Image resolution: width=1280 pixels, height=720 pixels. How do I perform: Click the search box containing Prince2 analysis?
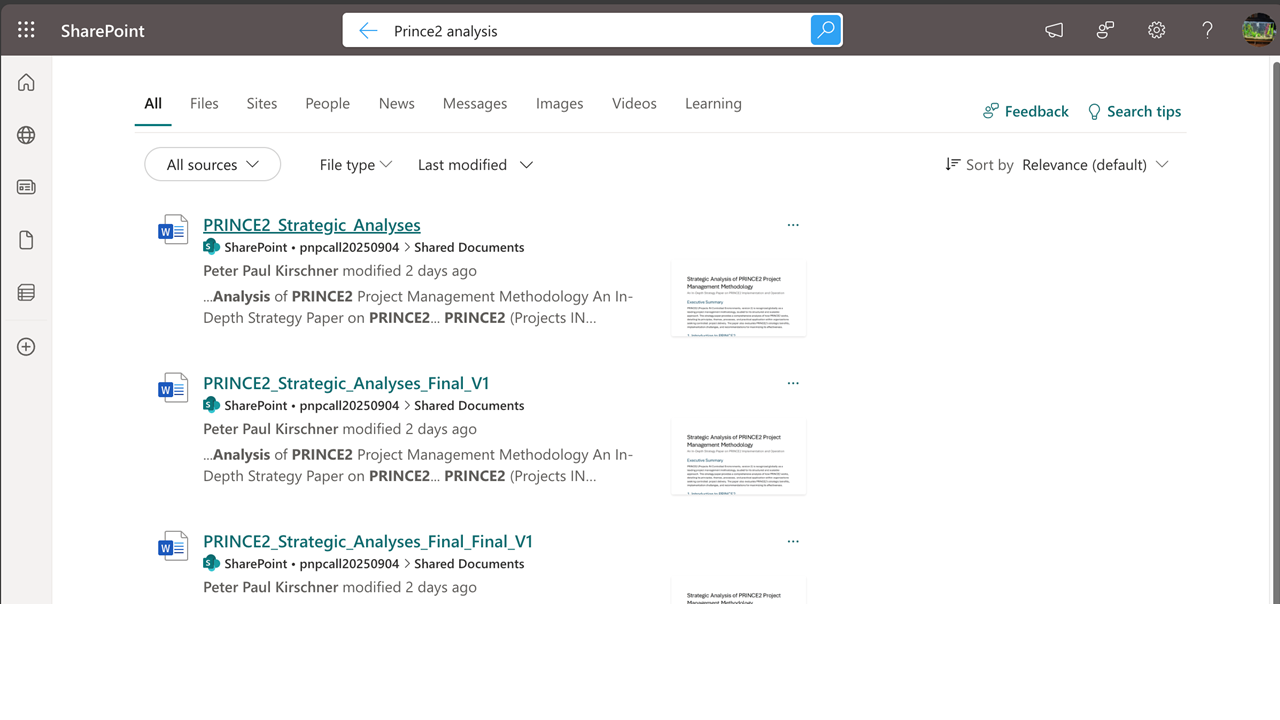coord(593,31)
